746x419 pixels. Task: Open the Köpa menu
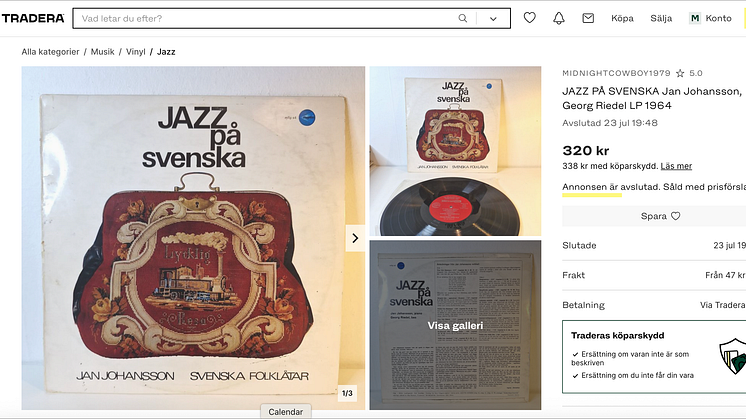pyautogui.click(x=622, y=18)
